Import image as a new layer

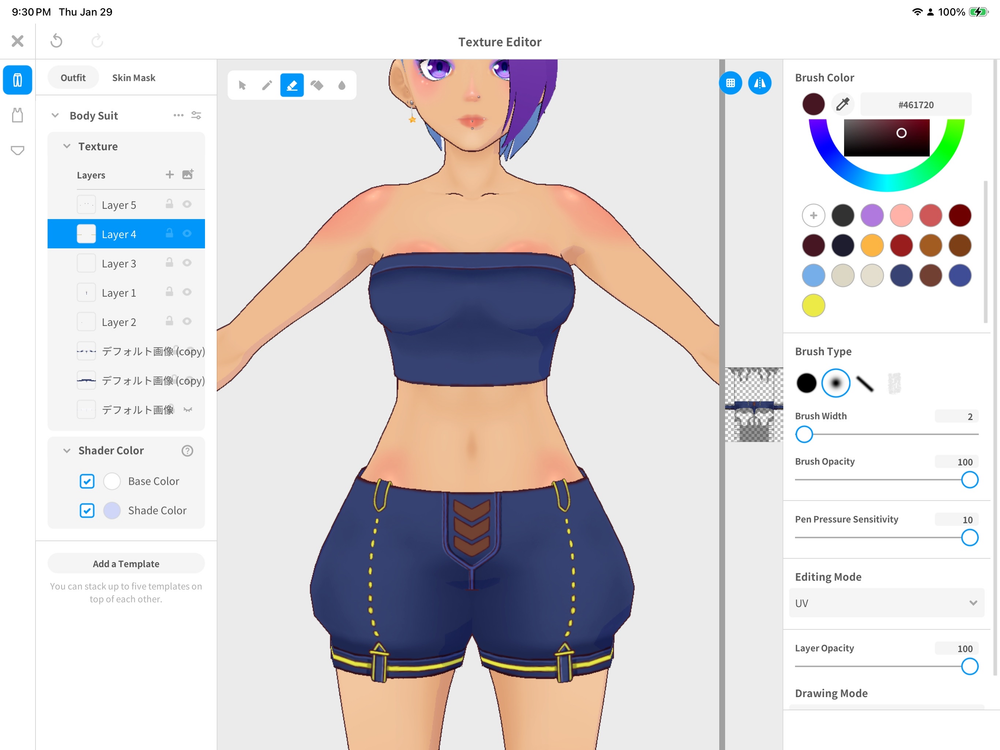coord(187,175)
